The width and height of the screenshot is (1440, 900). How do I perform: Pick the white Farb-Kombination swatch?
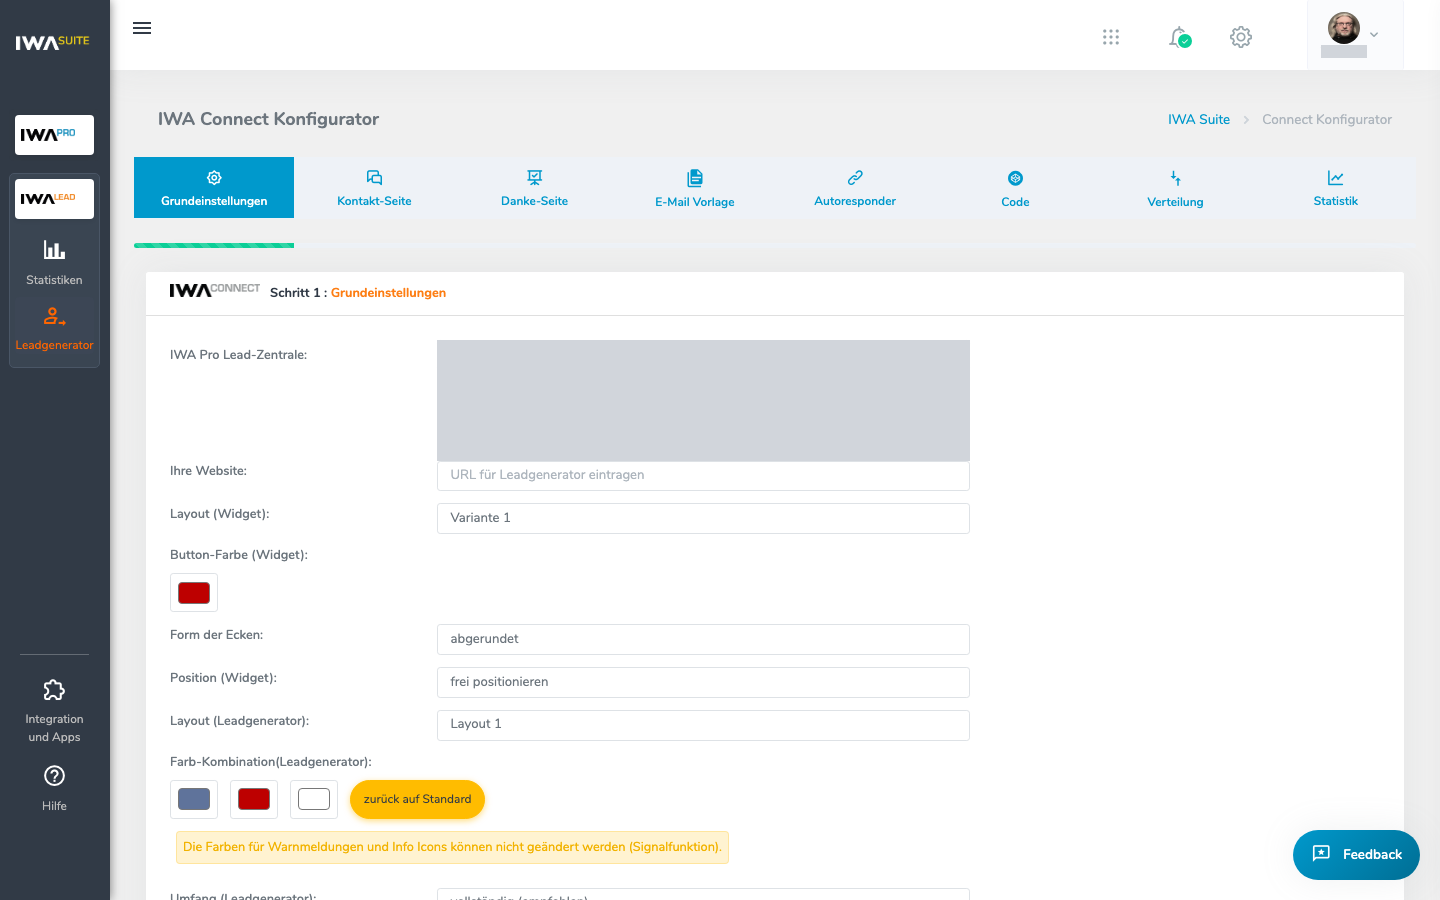coord(314,799)
